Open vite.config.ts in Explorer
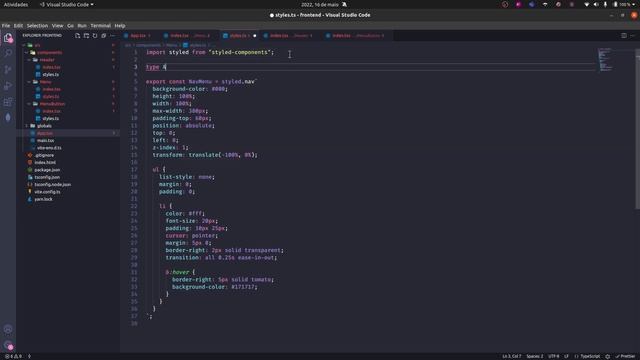Image resolution: width=640 pixels, height=360 pixels. (47, 192)
